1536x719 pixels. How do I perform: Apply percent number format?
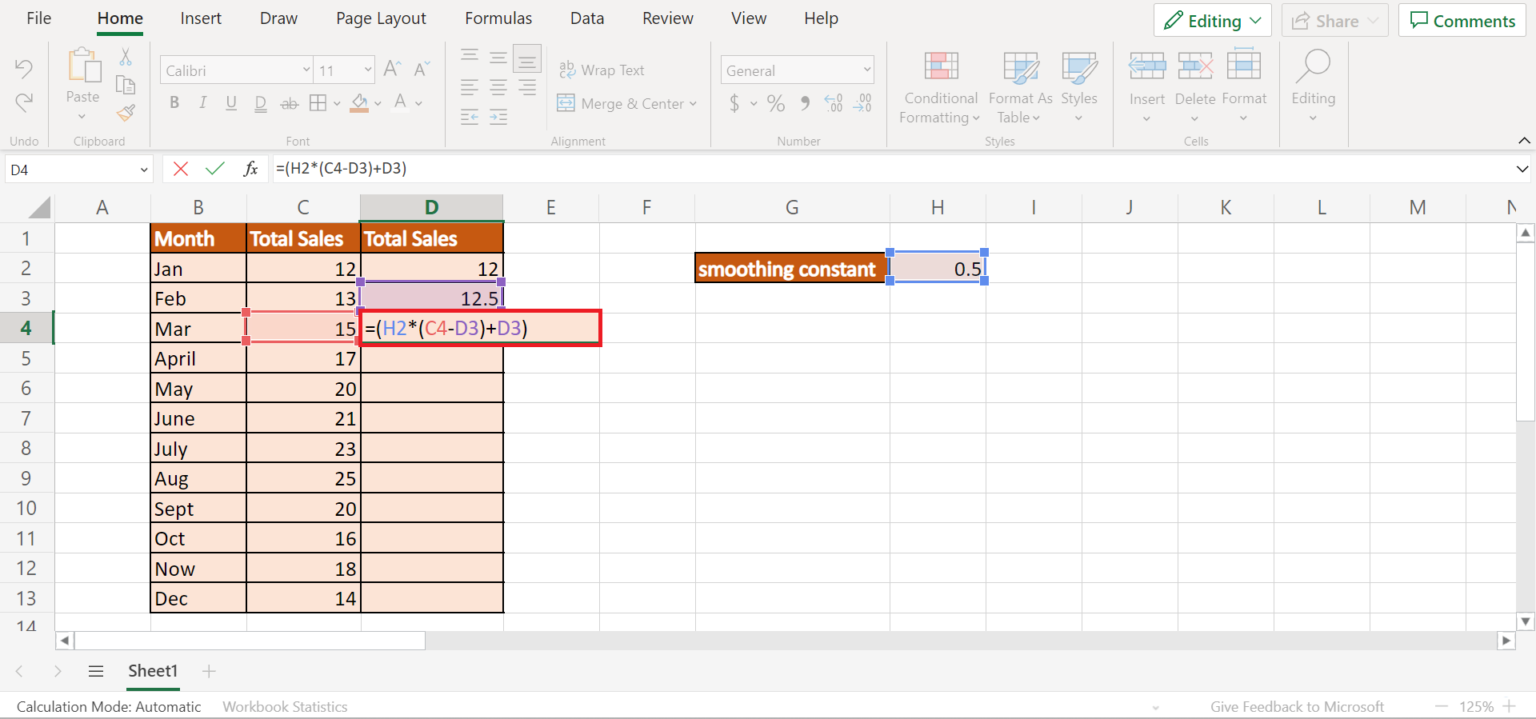[776, 102]
